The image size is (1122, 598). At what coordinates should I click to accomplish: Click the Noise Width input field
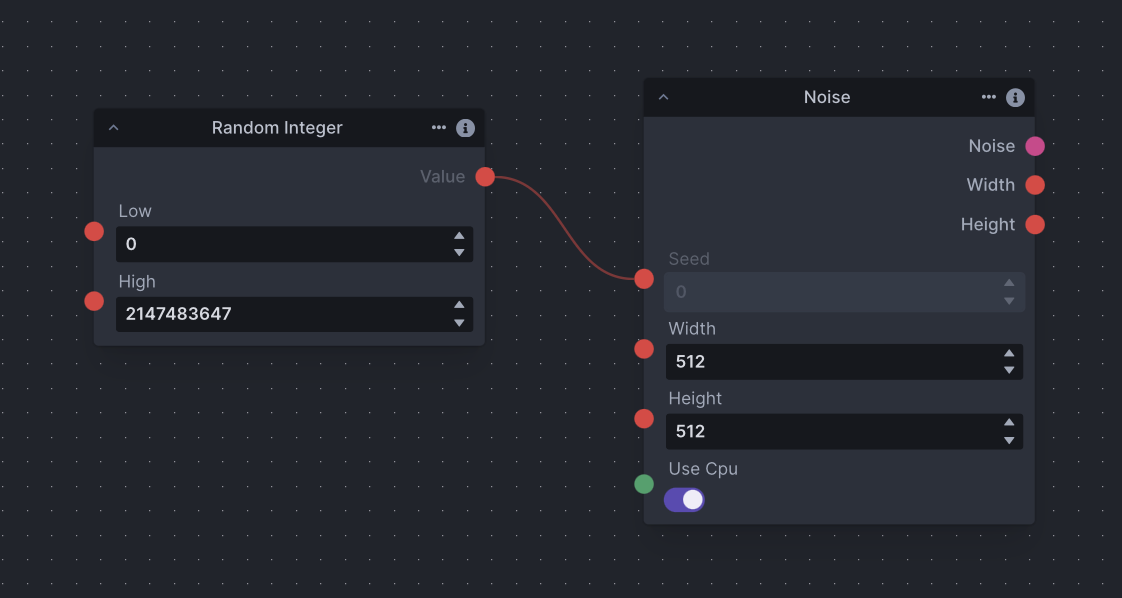(830, 362)
